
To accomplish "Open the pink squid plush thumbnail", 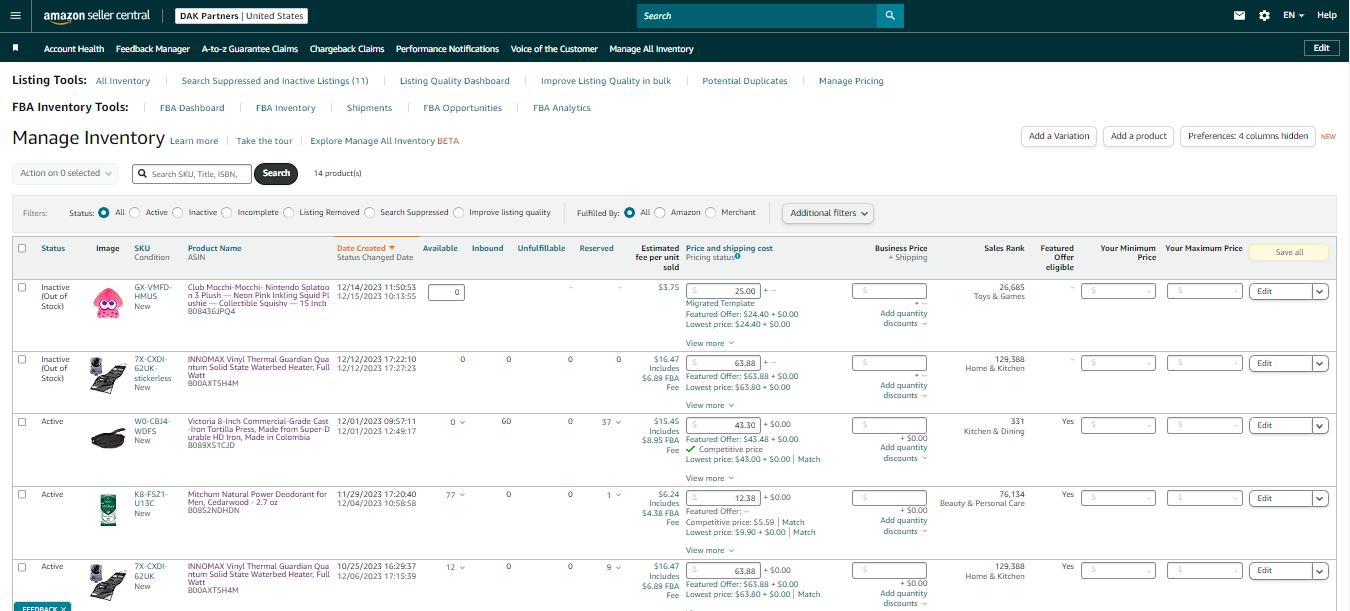I will point(107,303).
